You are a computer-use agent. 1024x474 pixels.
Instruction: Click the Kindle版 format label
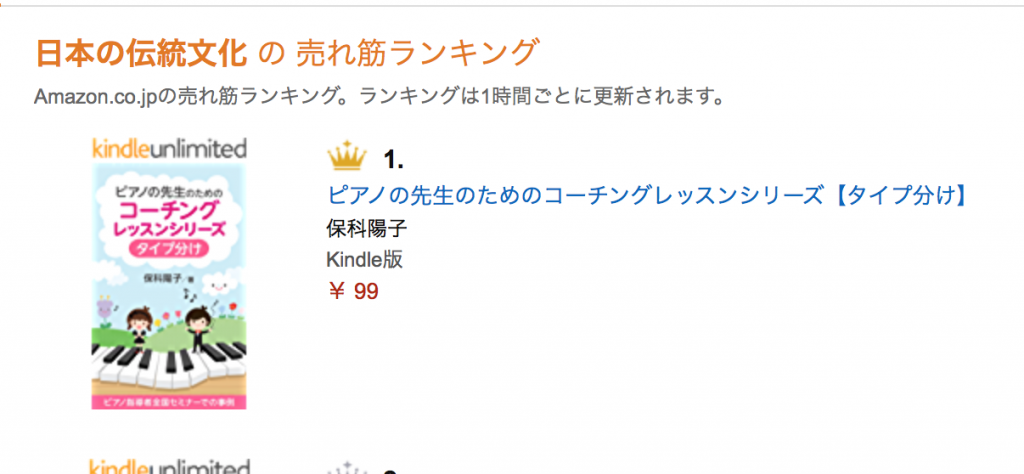tap(365, 259)
